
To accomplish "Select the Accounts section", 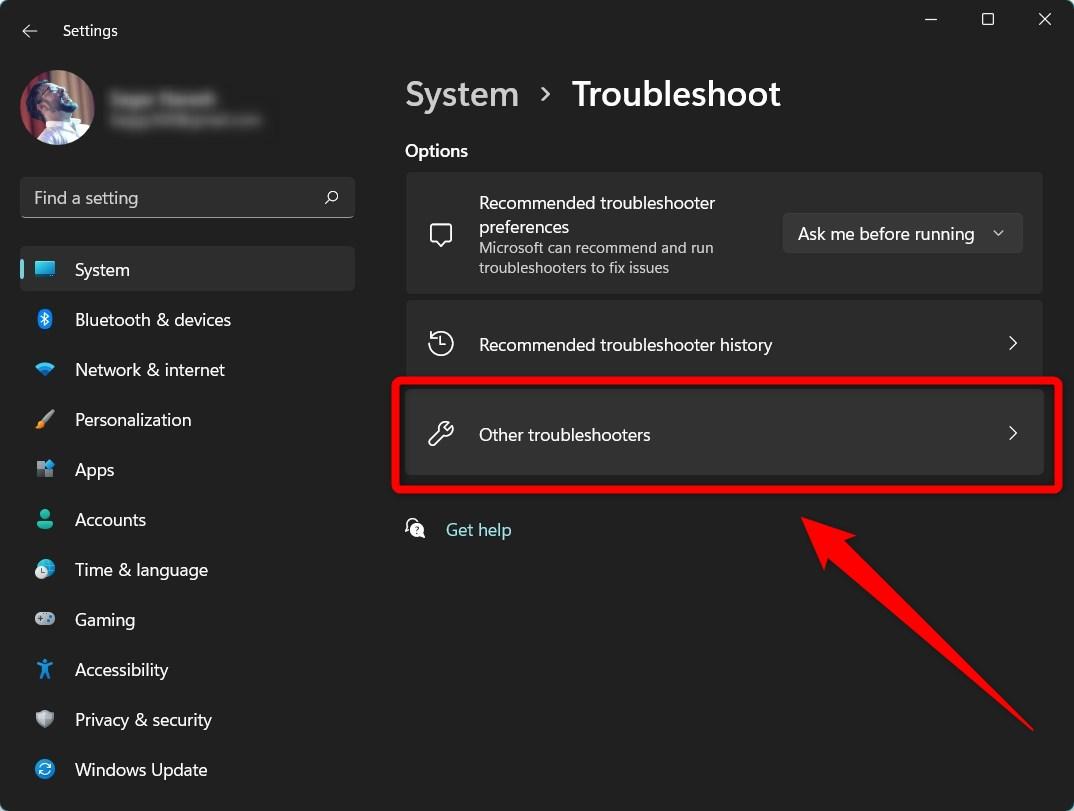I will tap(110, 519).
